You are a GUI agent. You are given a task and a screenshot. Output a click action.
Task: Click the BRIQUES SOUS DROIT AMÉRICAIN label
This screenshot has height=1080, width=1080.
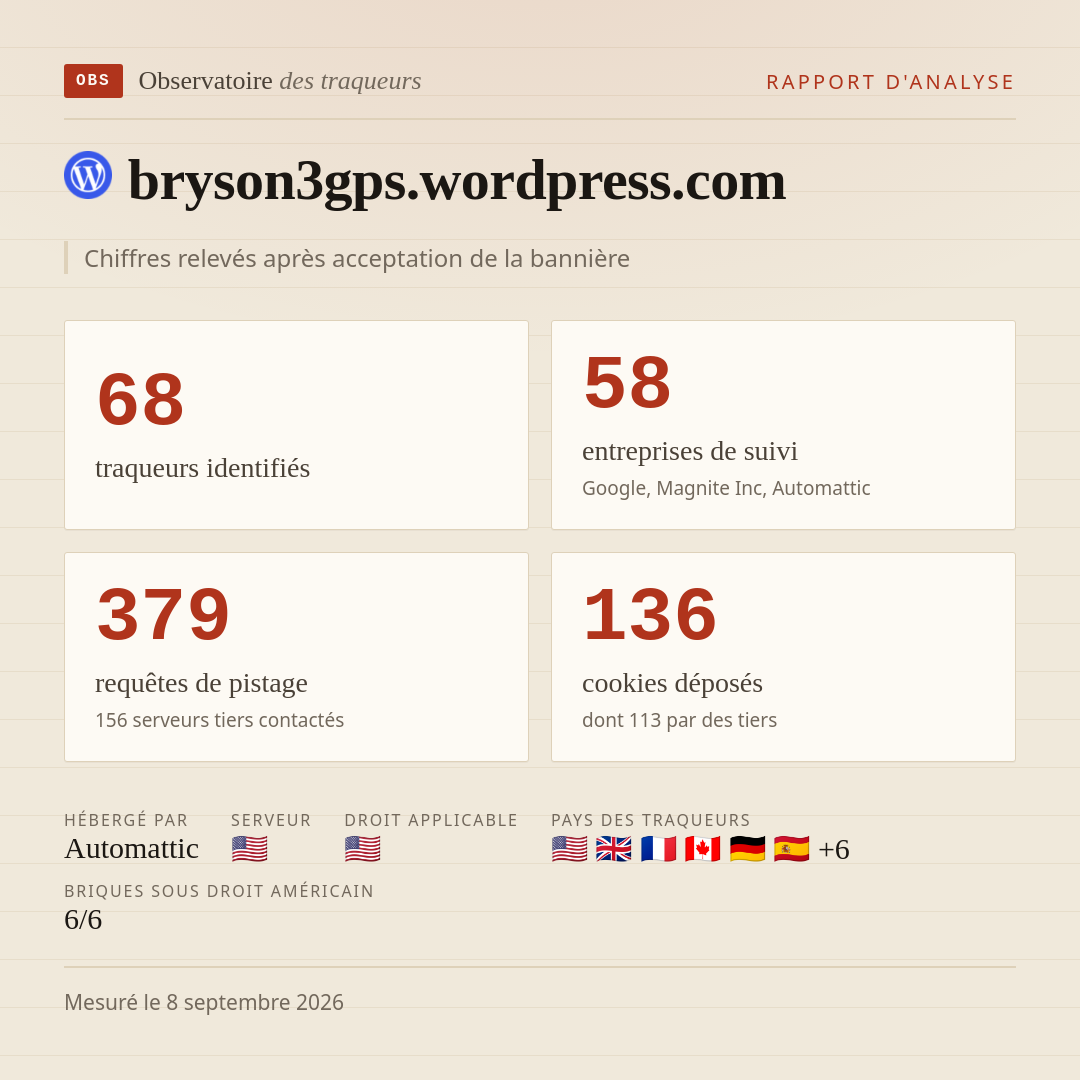219,891
